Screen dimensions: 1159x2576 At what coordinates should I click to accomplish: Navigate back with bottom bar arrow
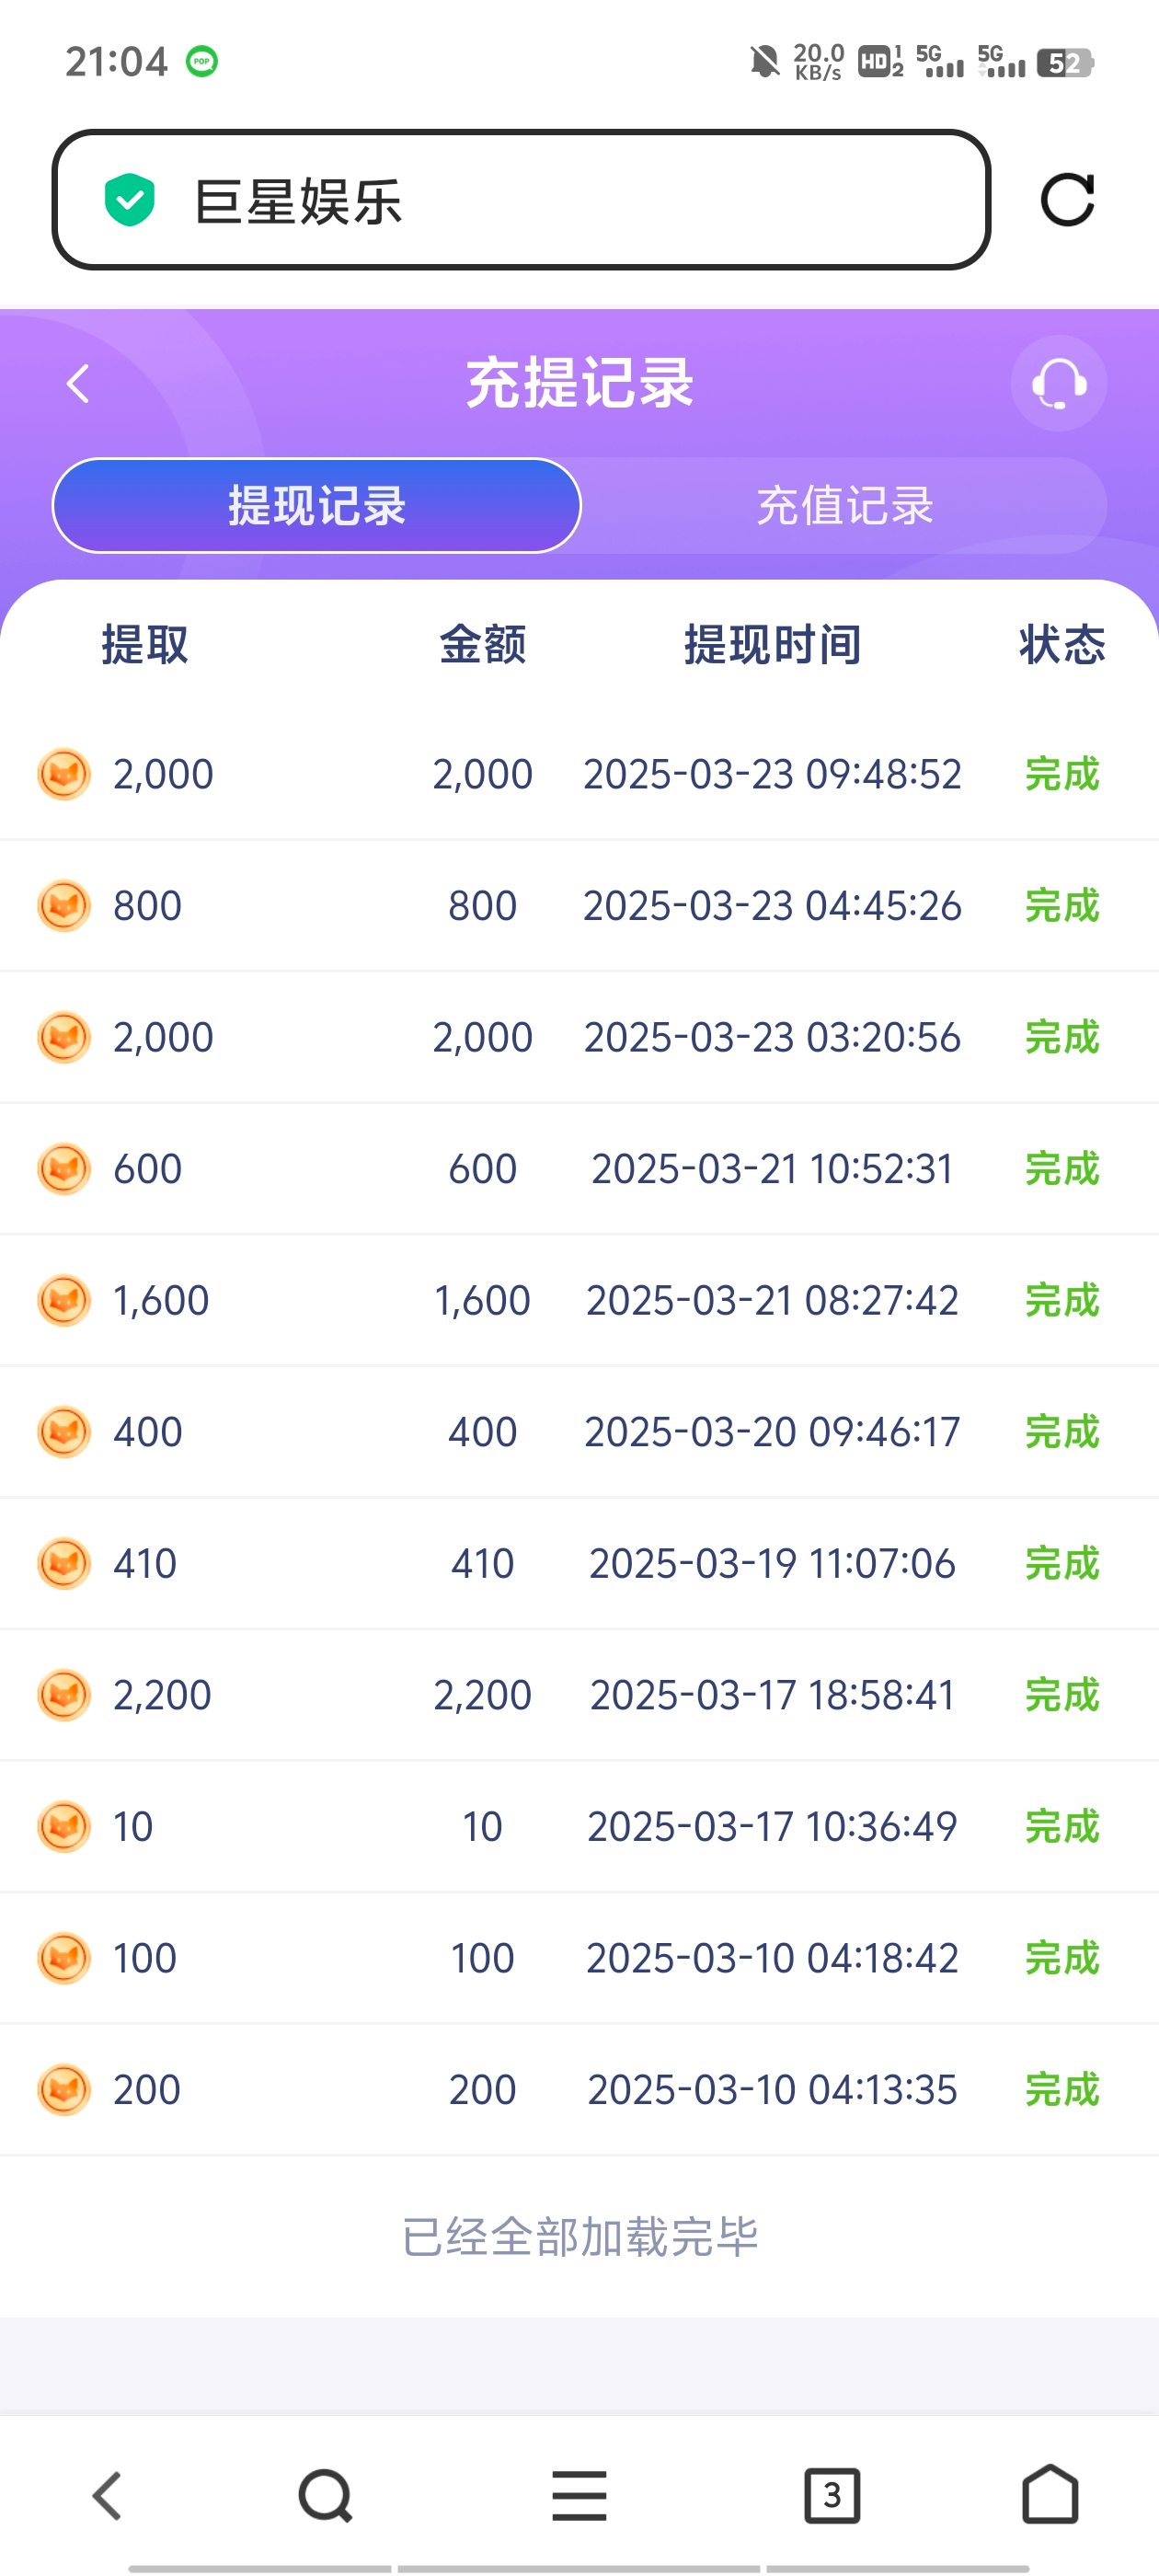tap(107, 2496)
